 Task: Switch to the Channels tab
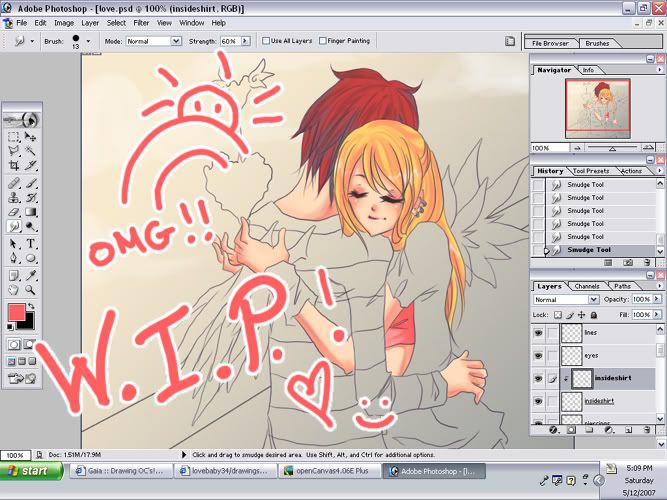click(587, 286)
